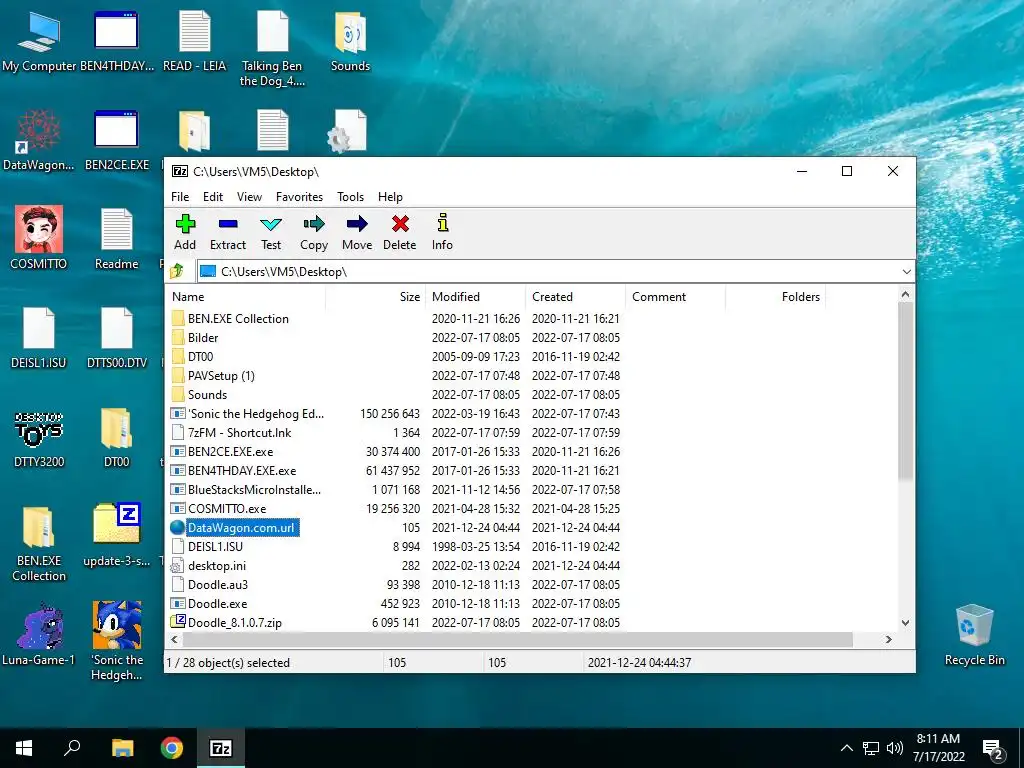Click the Extract toolbar icon

228,232
